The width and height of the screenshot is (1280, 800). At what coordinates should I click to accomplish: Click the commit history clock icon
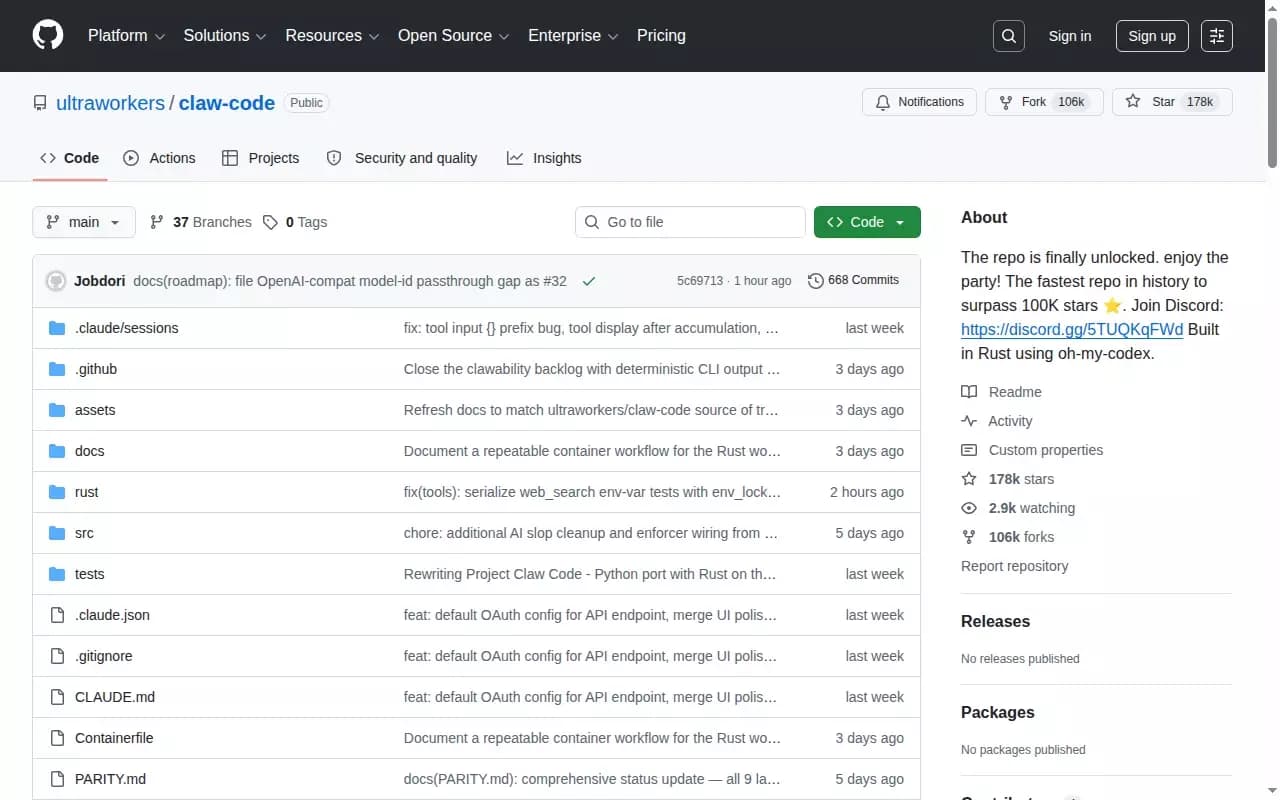(815, 281)
